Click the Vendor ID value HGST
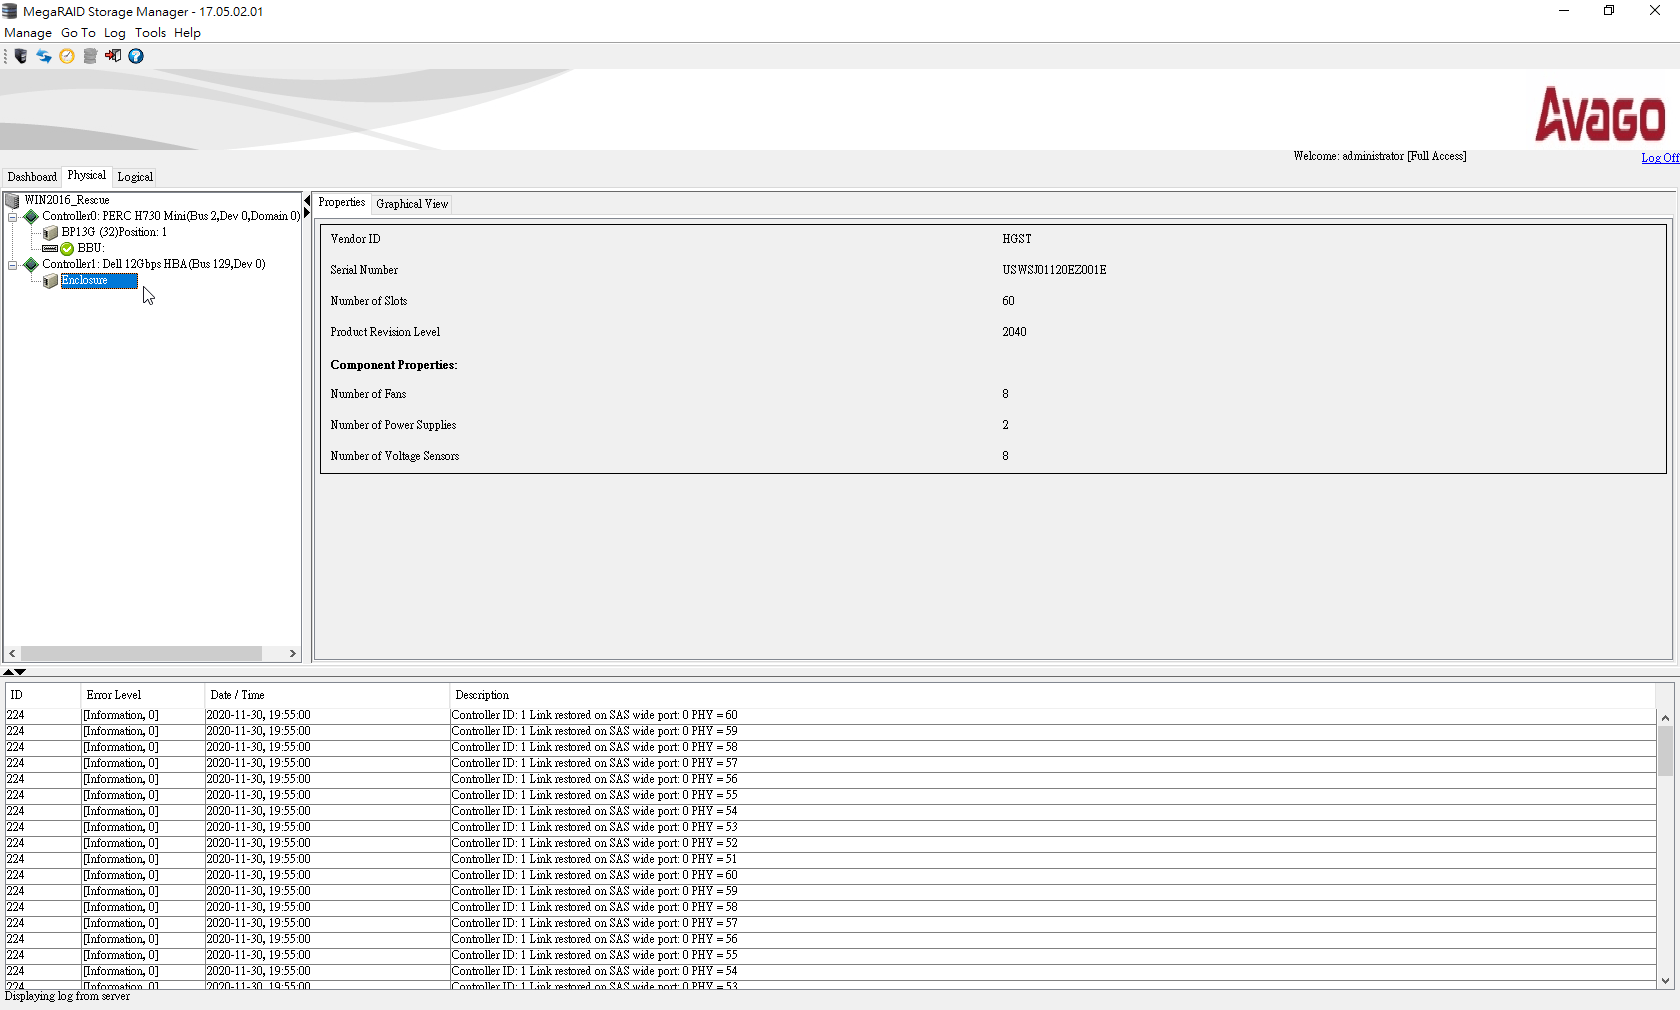 coord(1017,239)
